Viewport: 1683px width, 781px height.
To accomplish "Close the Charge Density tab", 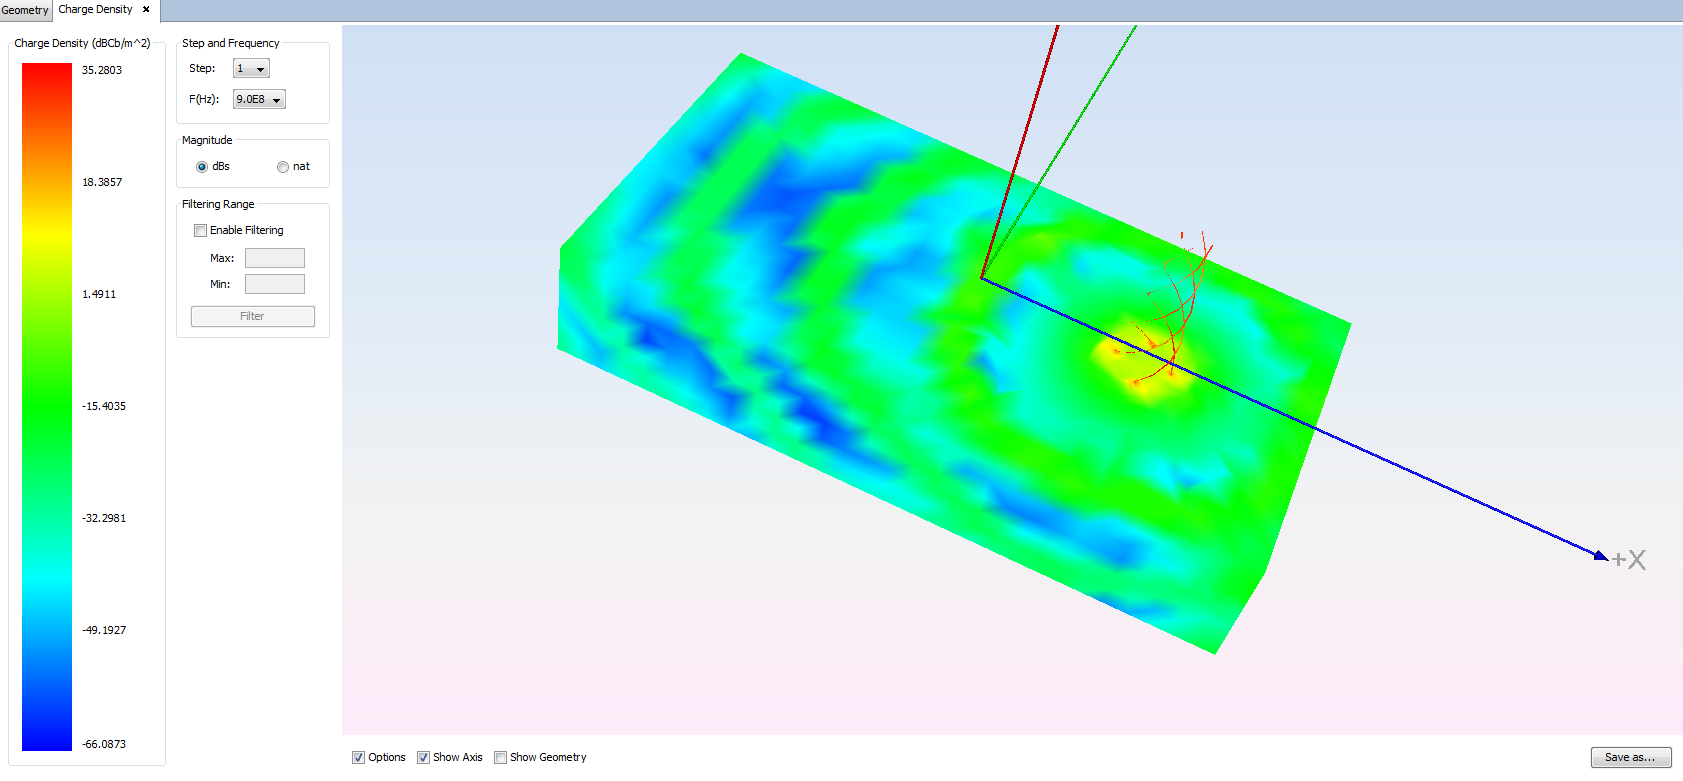I will pos(146,10).
